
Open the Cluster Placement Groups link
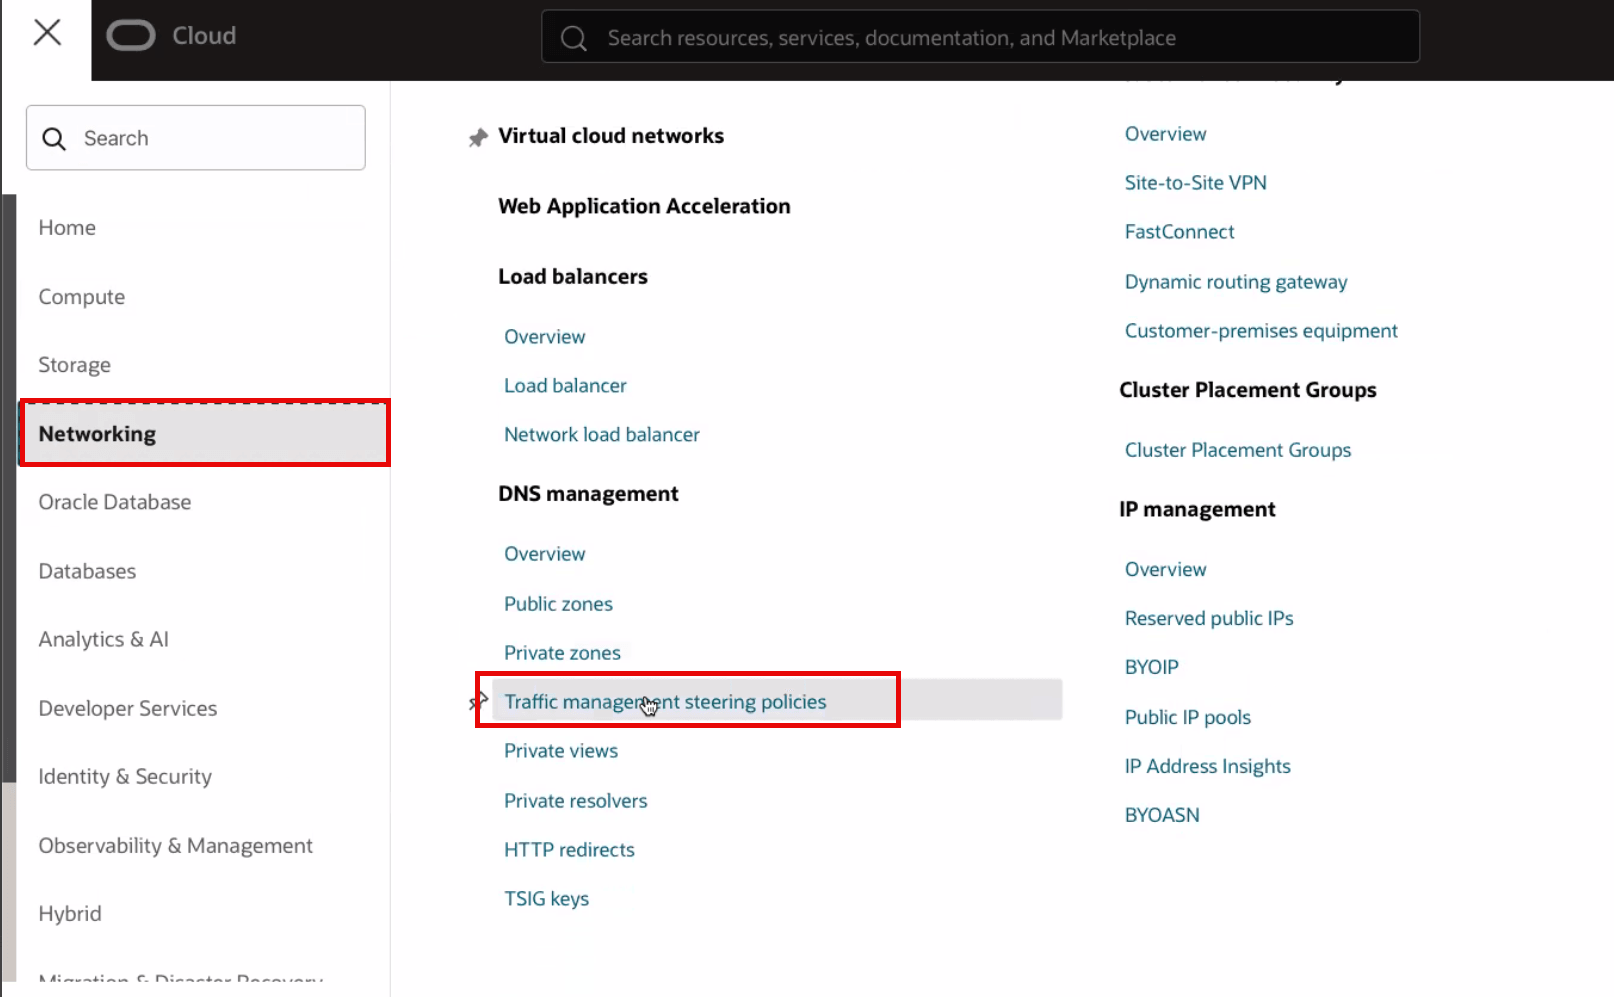(x=1238, y=450)
